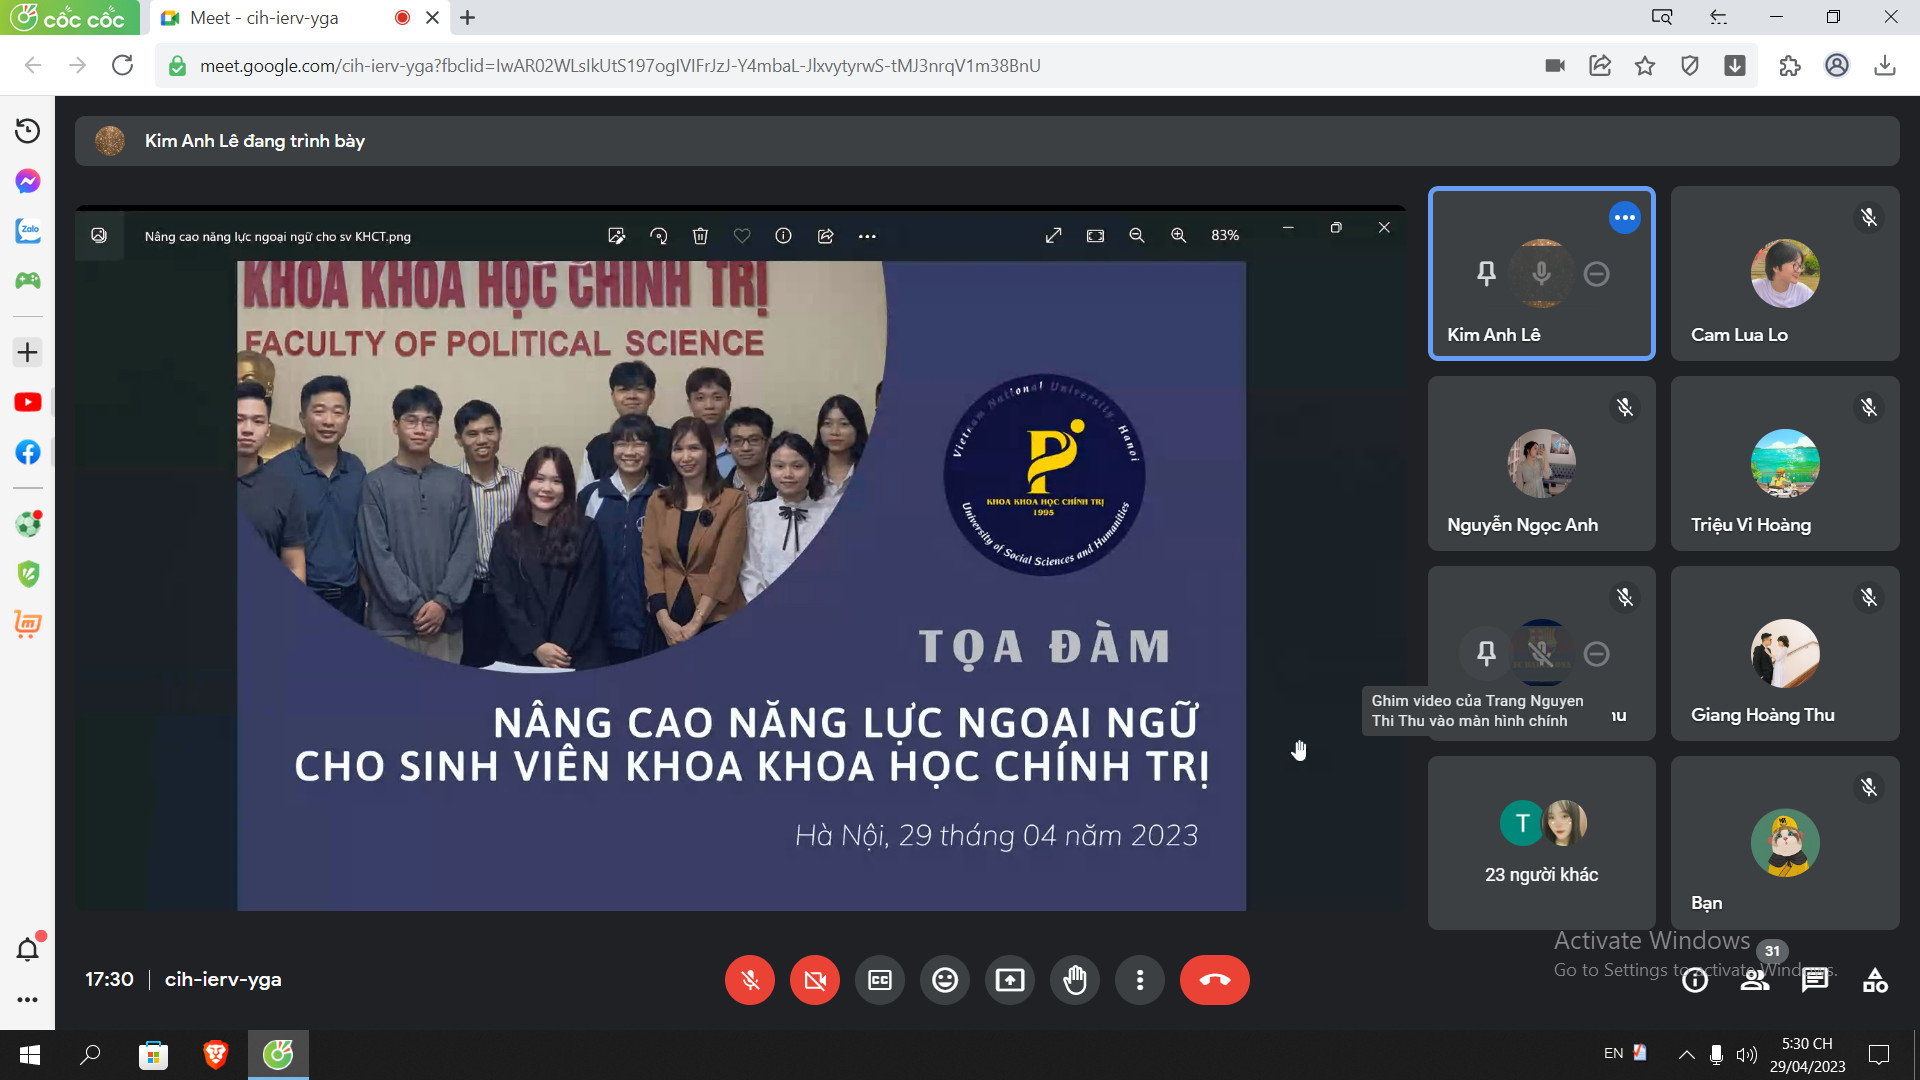1920x1080 pixels.
Task: Open YouTube from the sidebar
Action: pyautogui.click(x=28, y=402)
